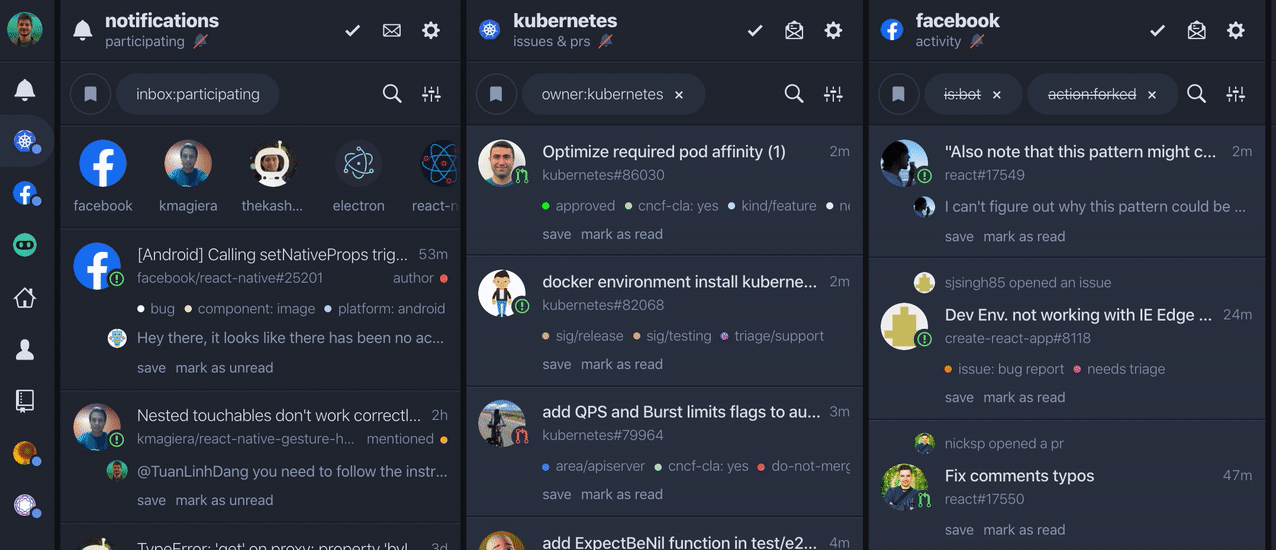Open the user profile sidebar icon
Image resolution: width=1276 pixels, height=550 pixels.
(25, 349)
